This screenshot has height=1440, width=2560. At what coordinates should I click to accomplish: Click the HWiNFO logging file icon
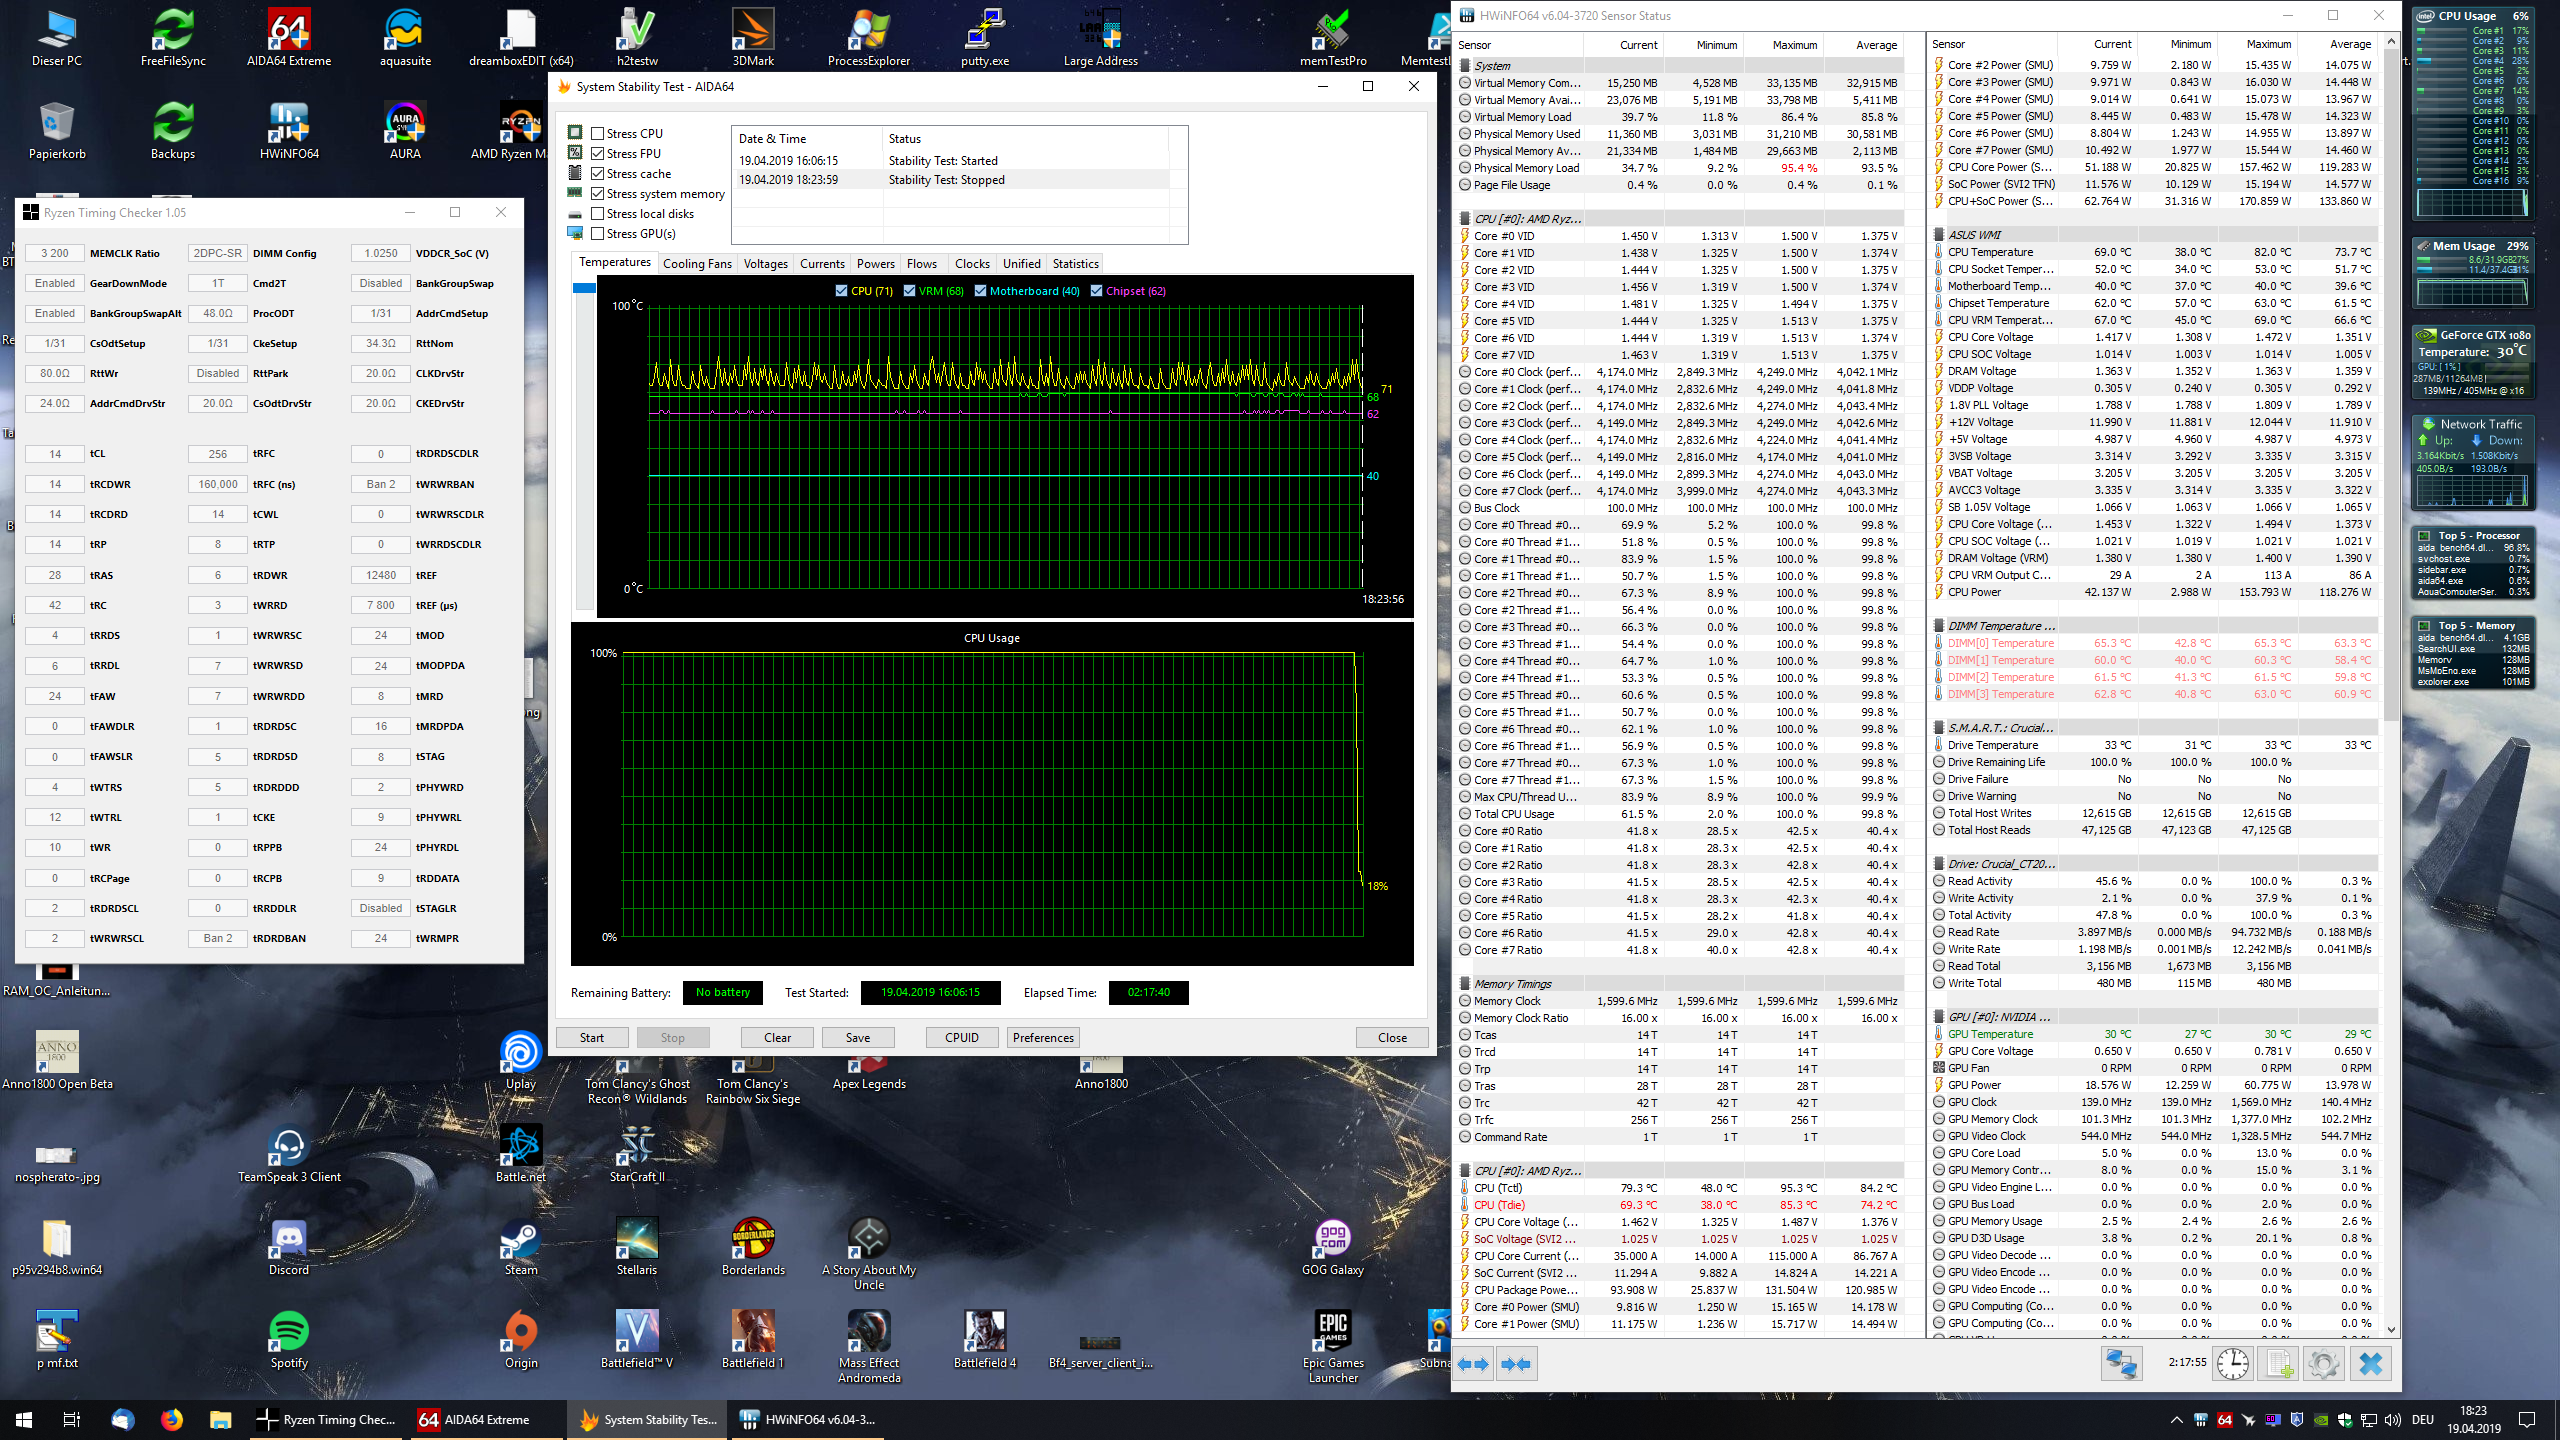(2280, 1364)
